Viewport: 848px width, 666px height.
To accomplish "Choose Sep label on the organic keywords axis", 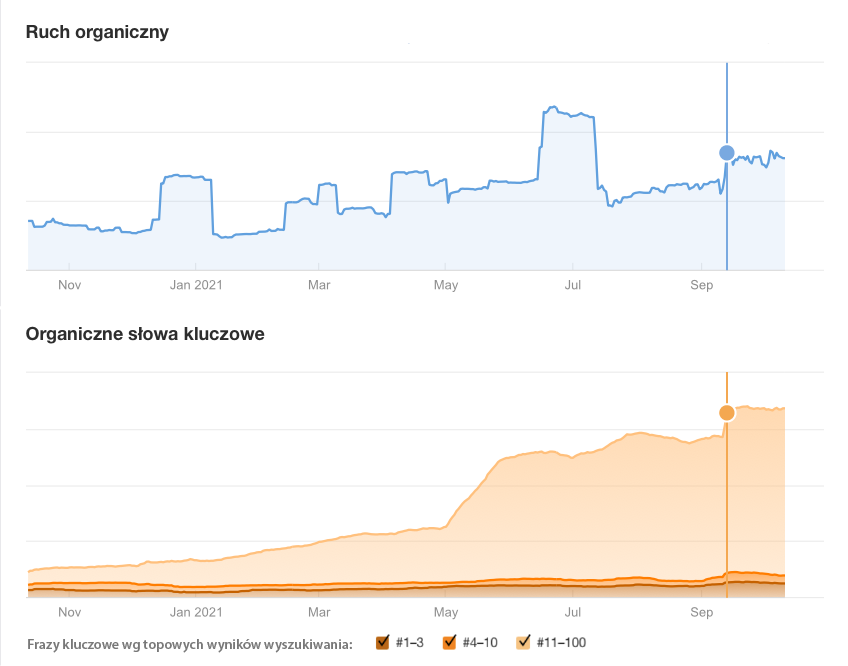I will point(701,611).
